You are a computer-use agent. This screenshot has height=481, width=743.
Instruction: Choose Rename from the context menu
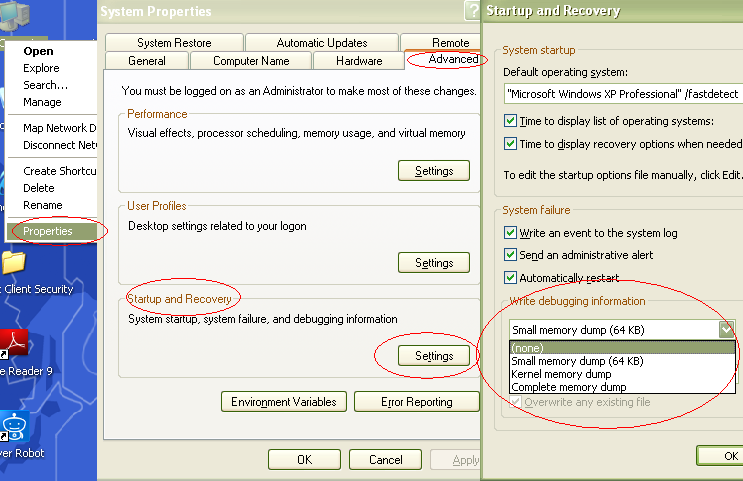click(x=52, y=205)
